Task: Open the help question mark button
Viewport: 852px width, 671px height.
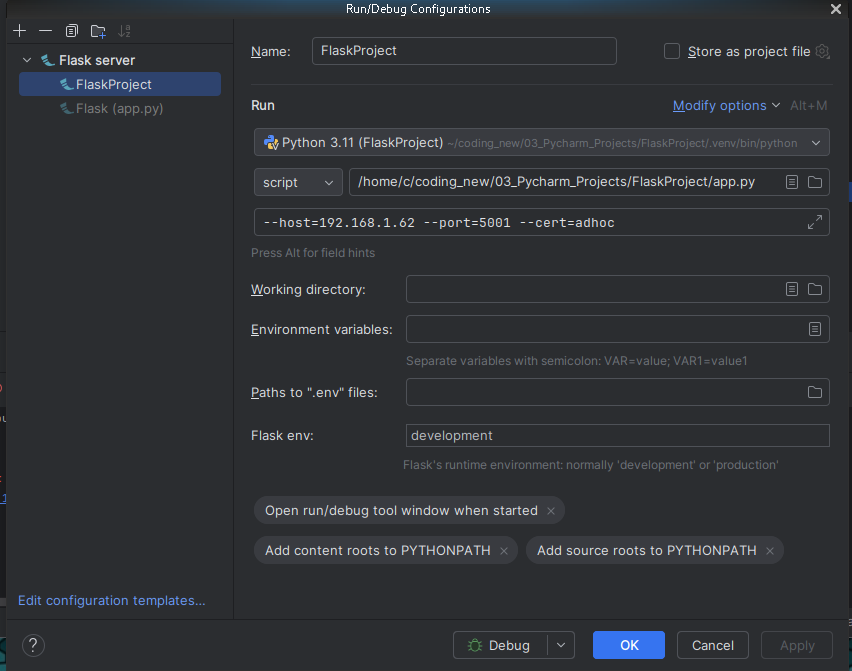Action: click(33, 645)
